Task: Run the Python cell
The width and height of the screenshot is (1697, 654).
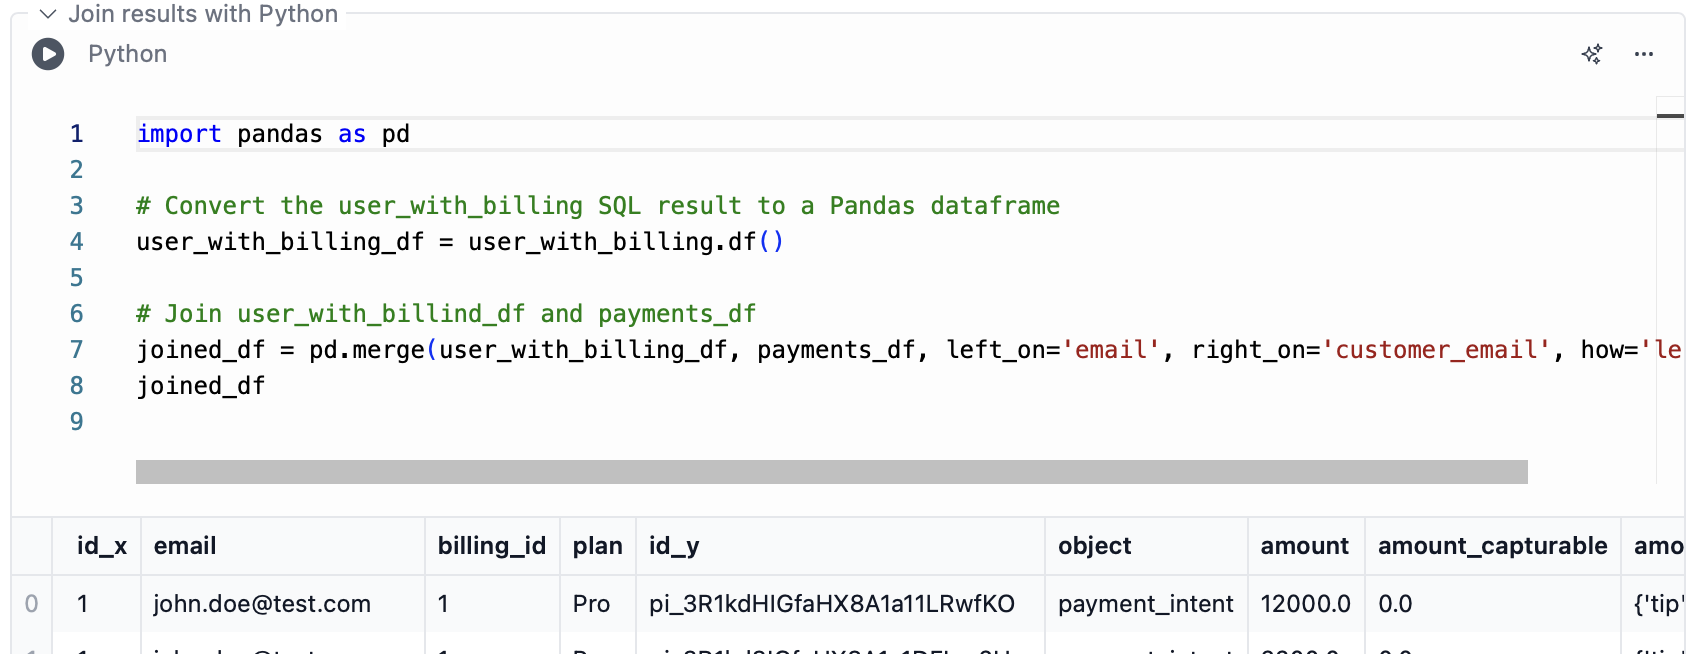Action: coord(48,54)
